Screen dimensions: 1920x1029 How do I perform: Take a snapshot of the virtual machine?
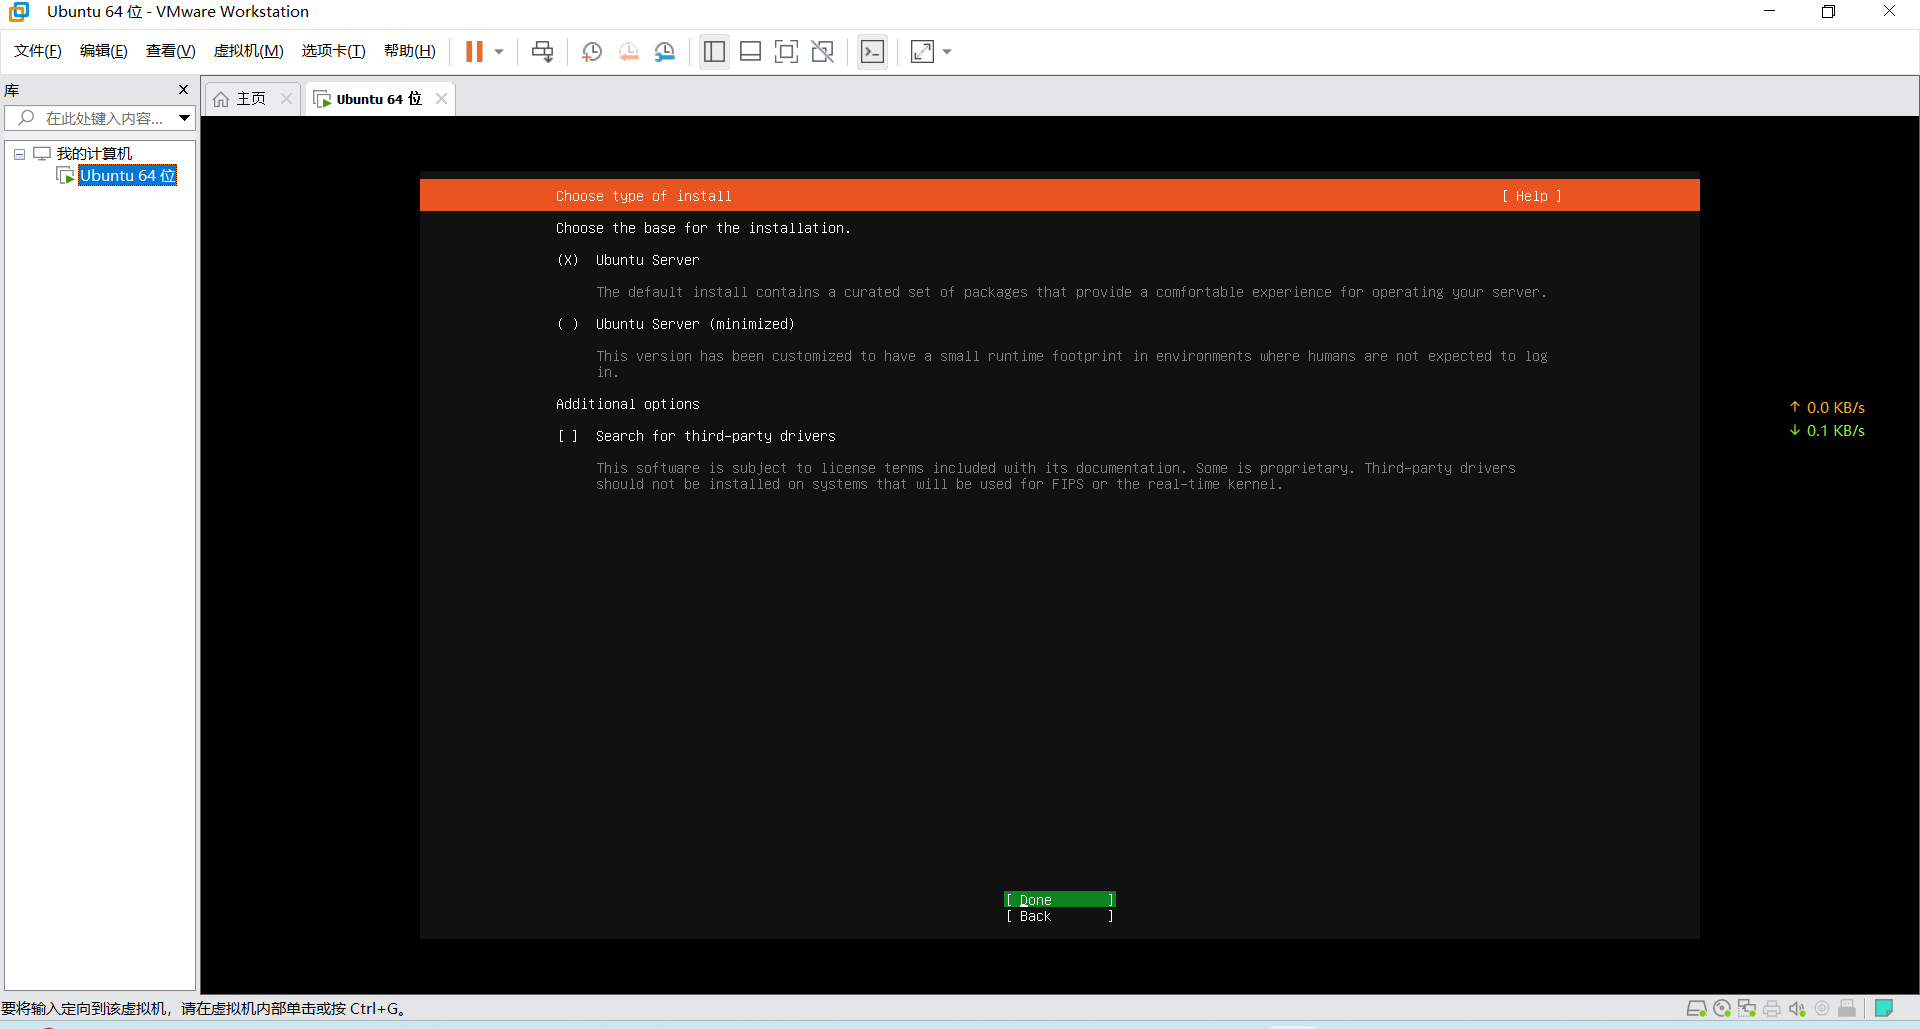(592, 52)
